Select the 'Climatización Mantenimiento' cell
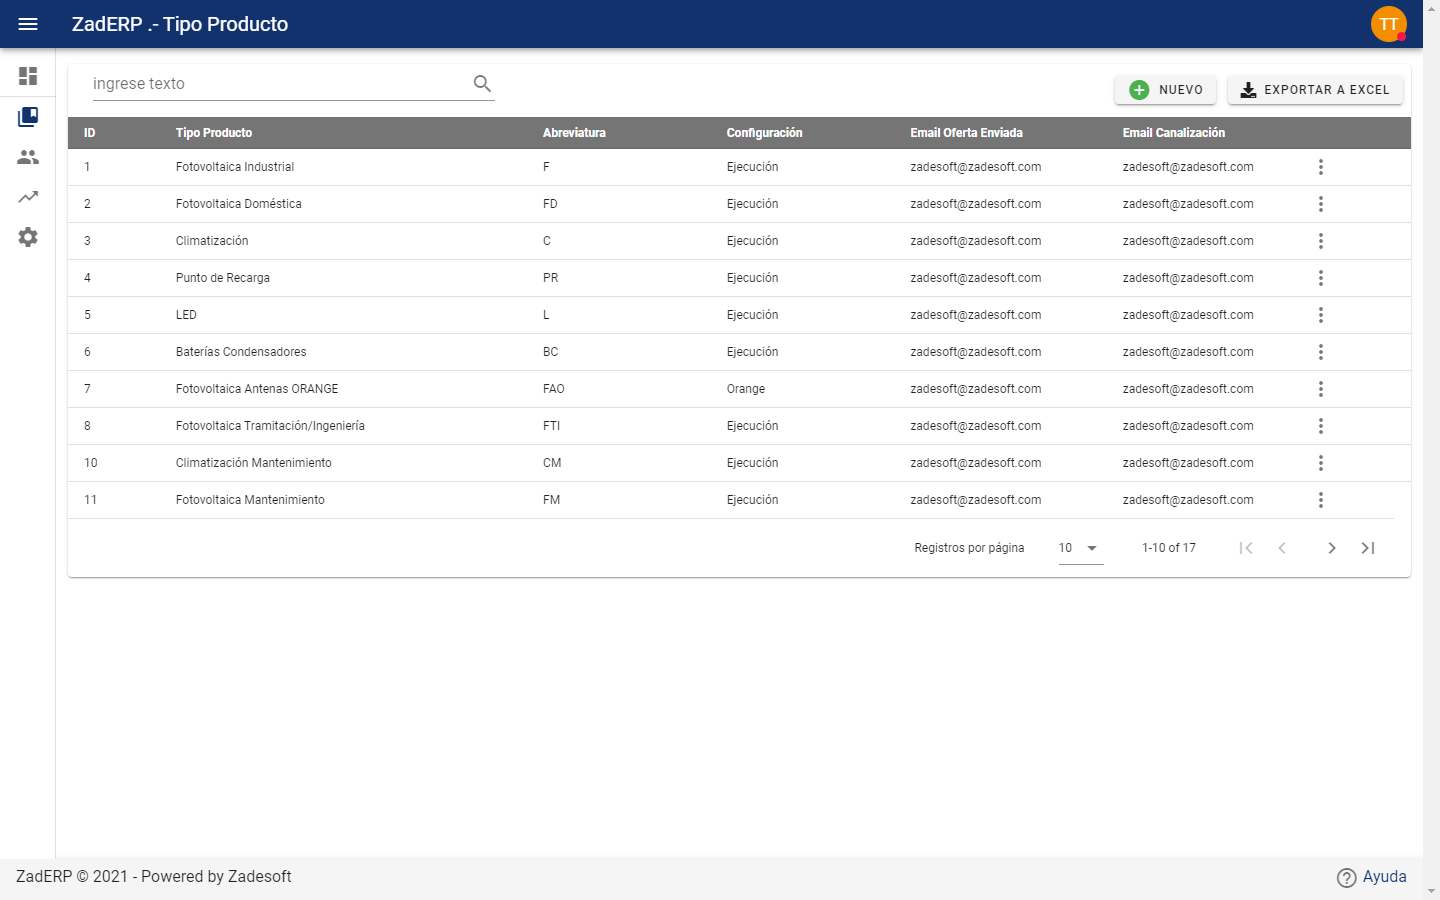This screenshot has width=1440, height=900. click(x=254, y=463)
